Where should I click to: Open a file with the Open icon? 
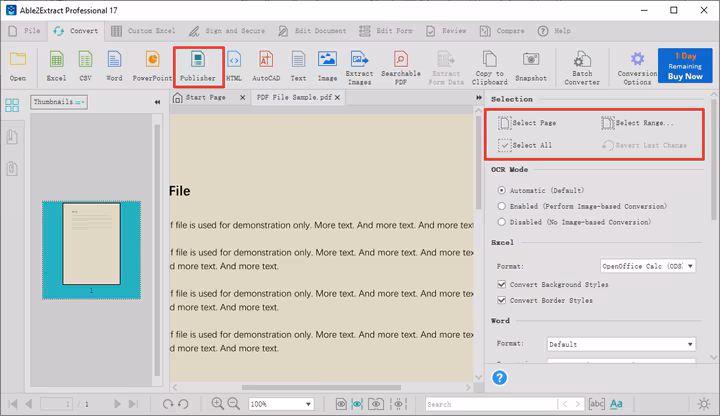(x=18, y=66)
